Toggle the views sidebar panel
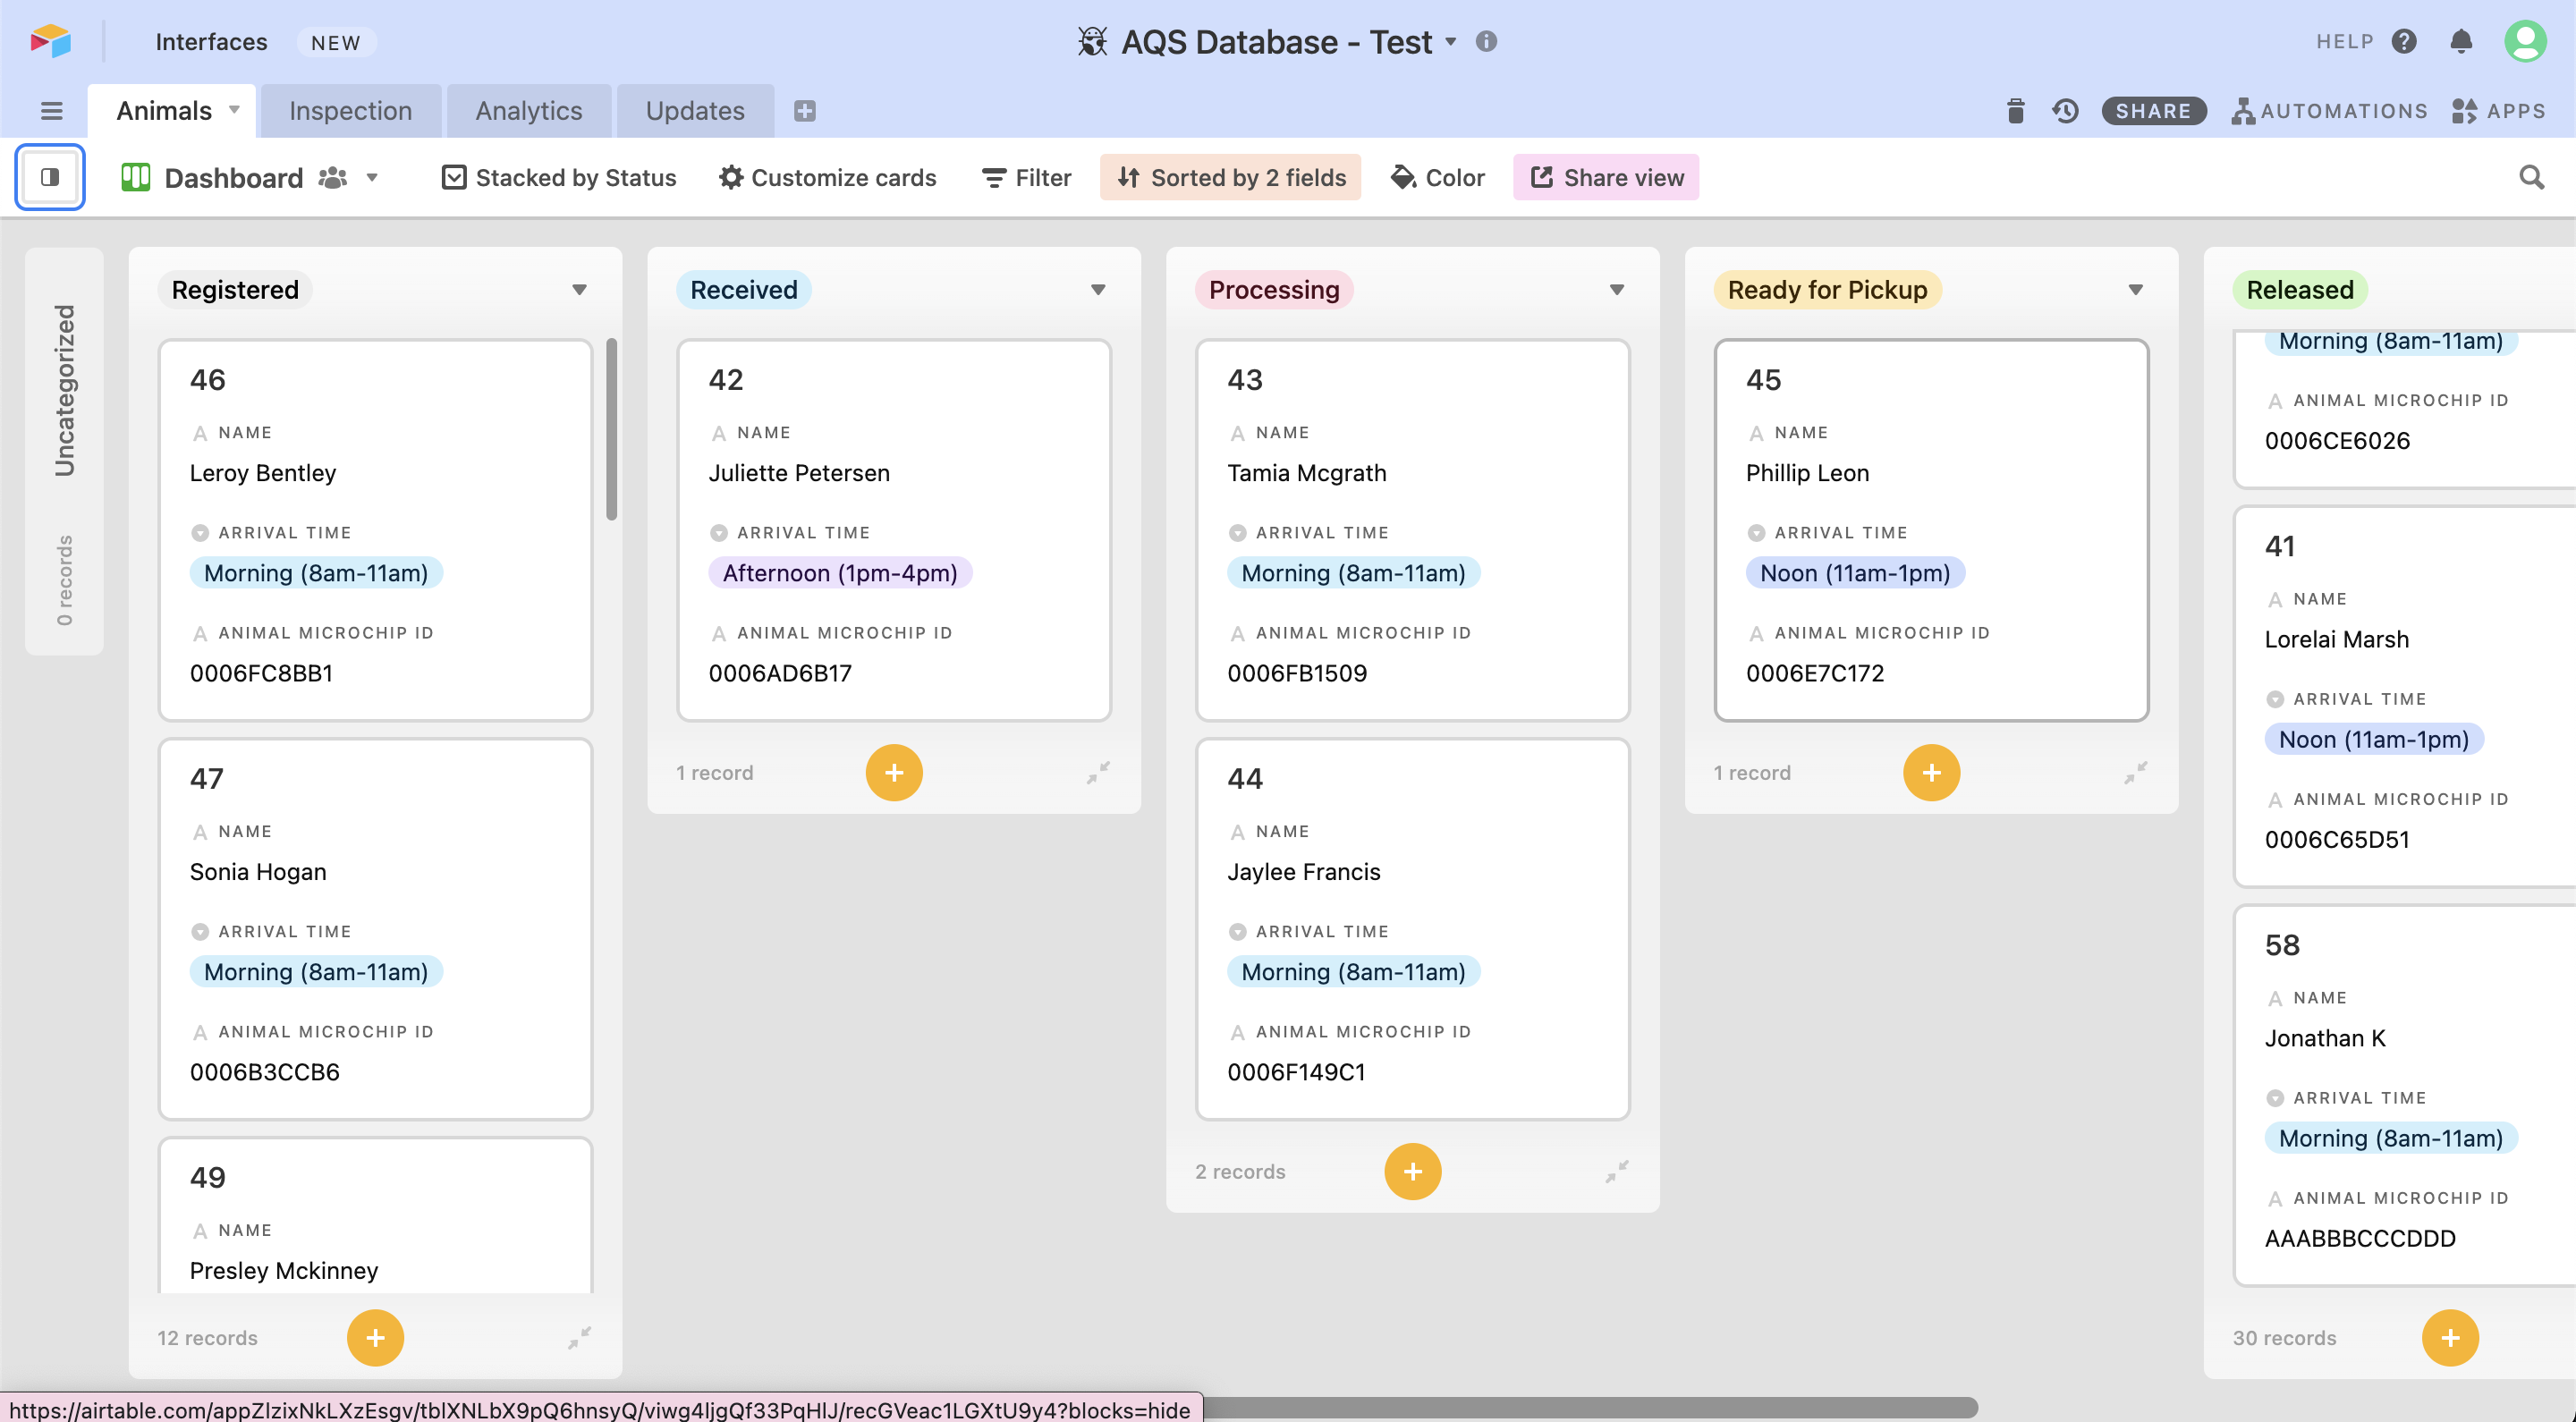Screen dimensions: 2576x1422 49,177
